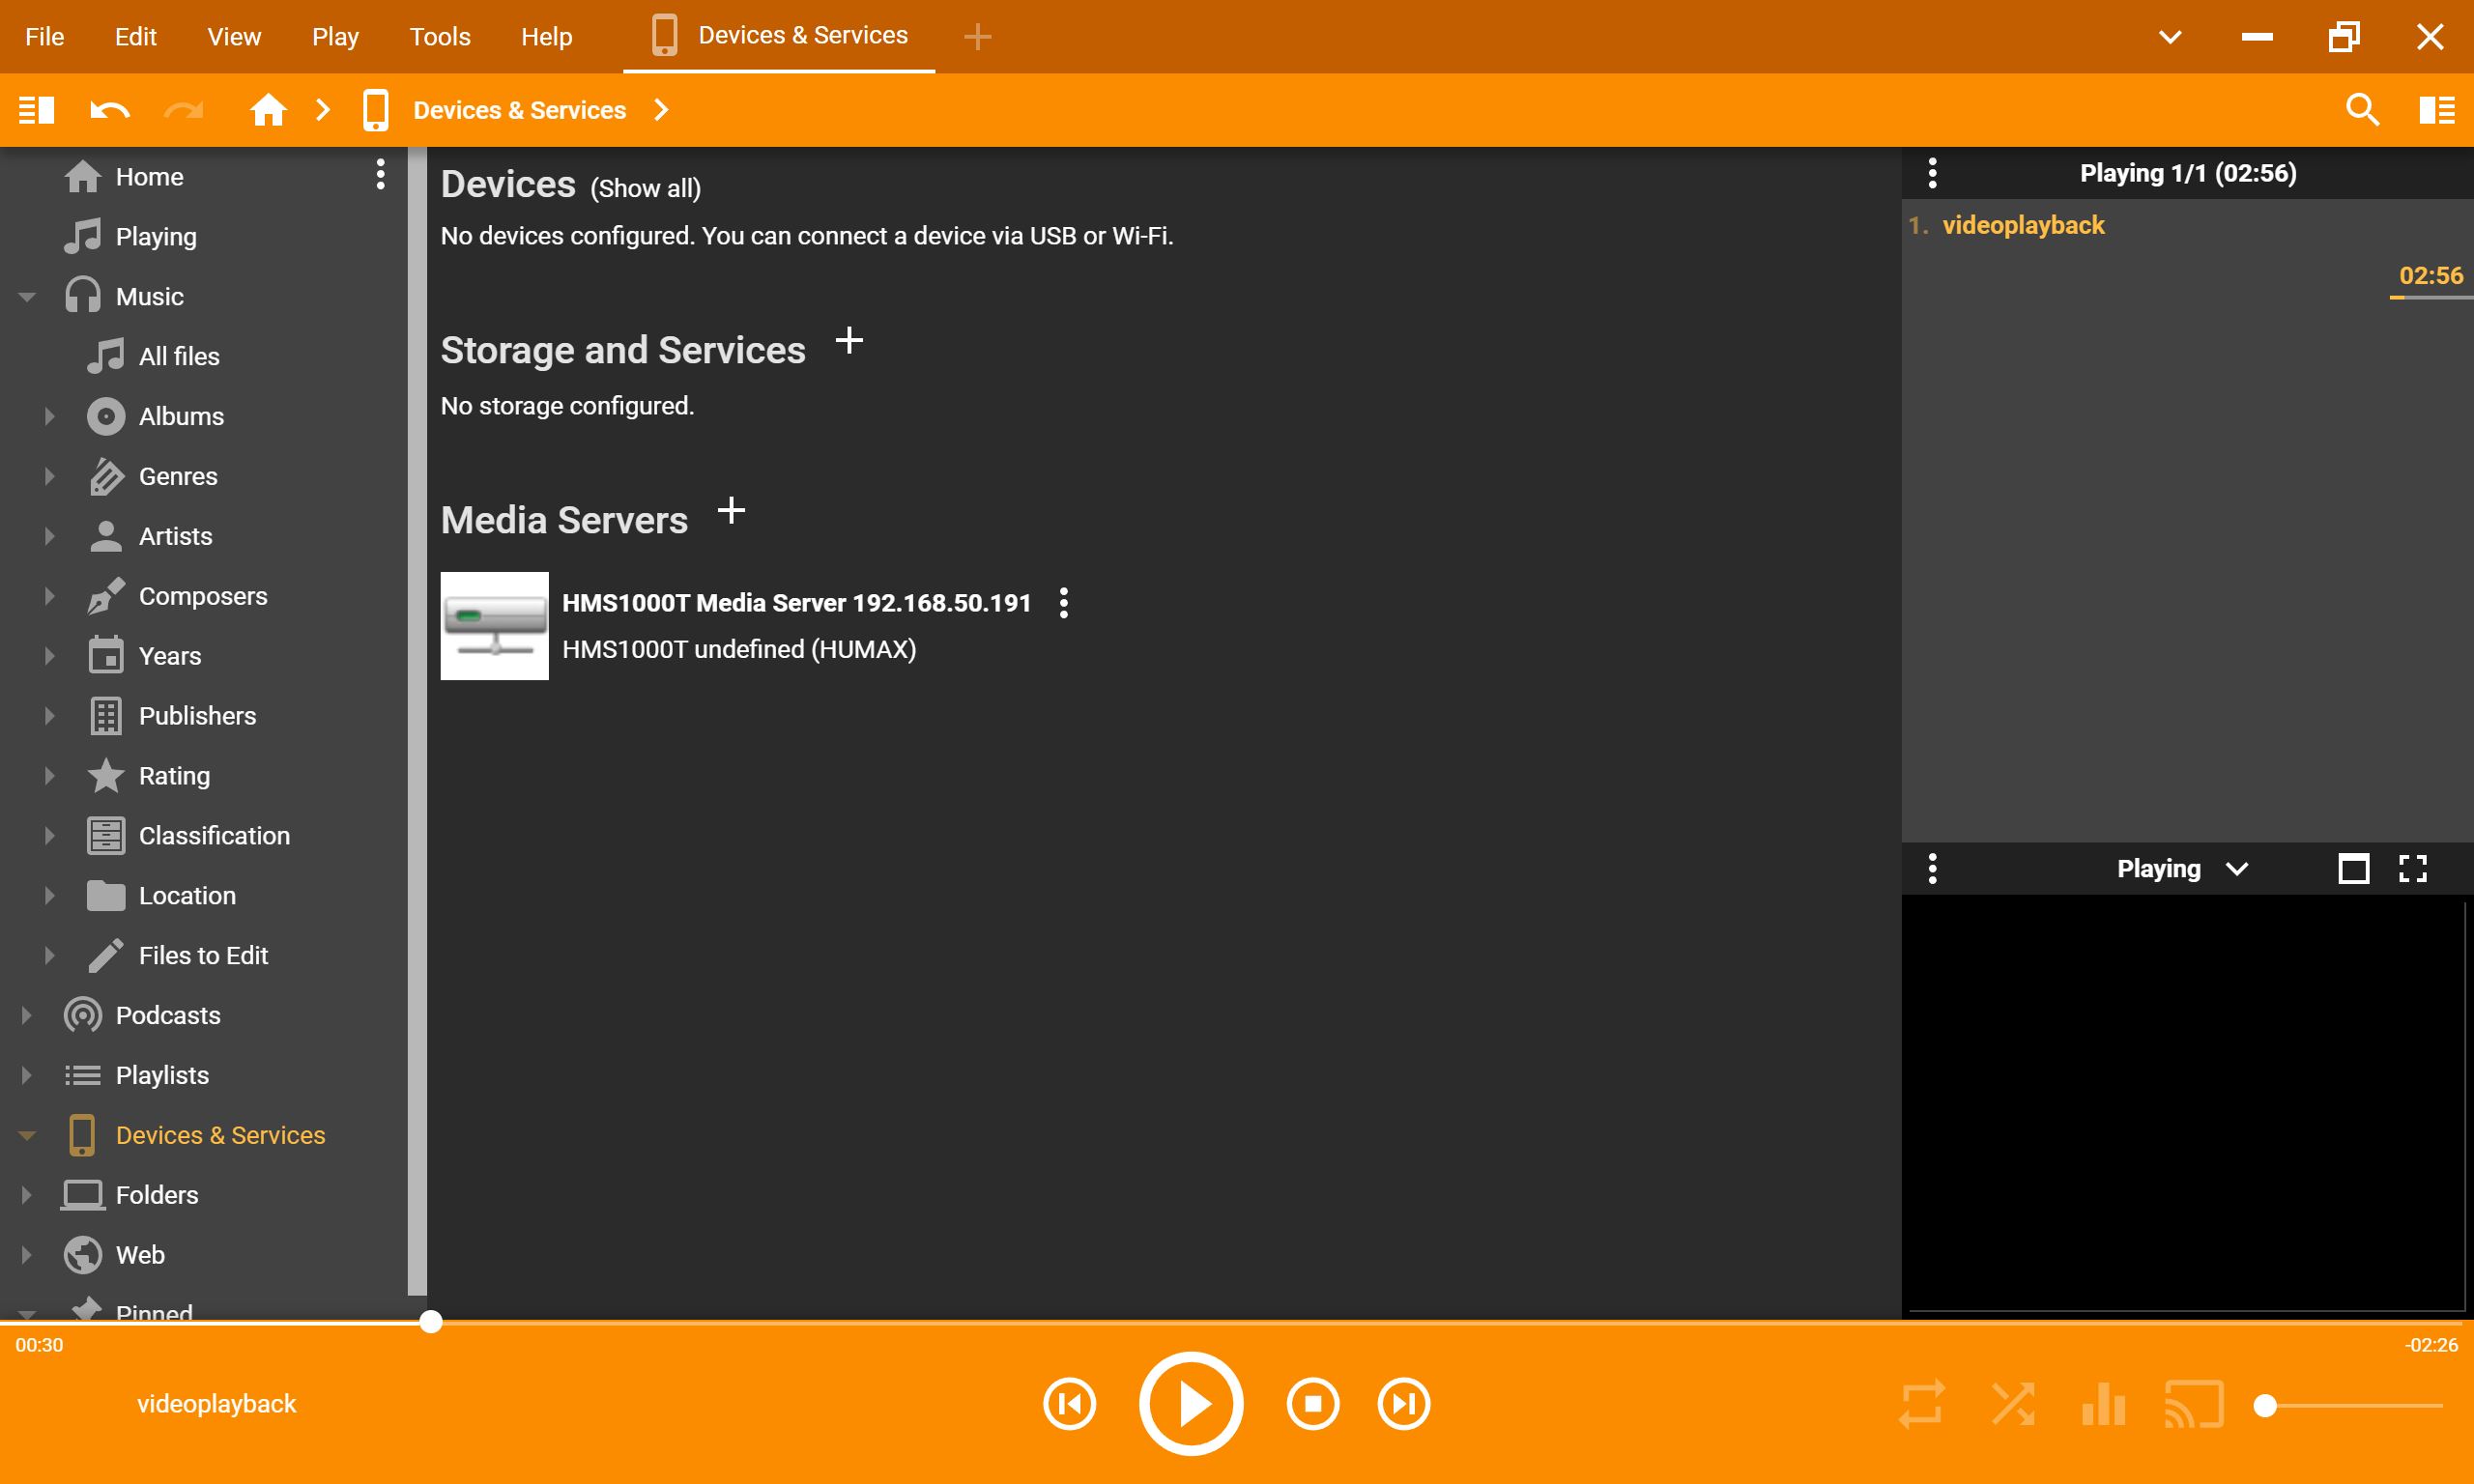Screen dimensions: 2474x1484
Task: Click the (Show all) devices link
Action: coord(645,188)
